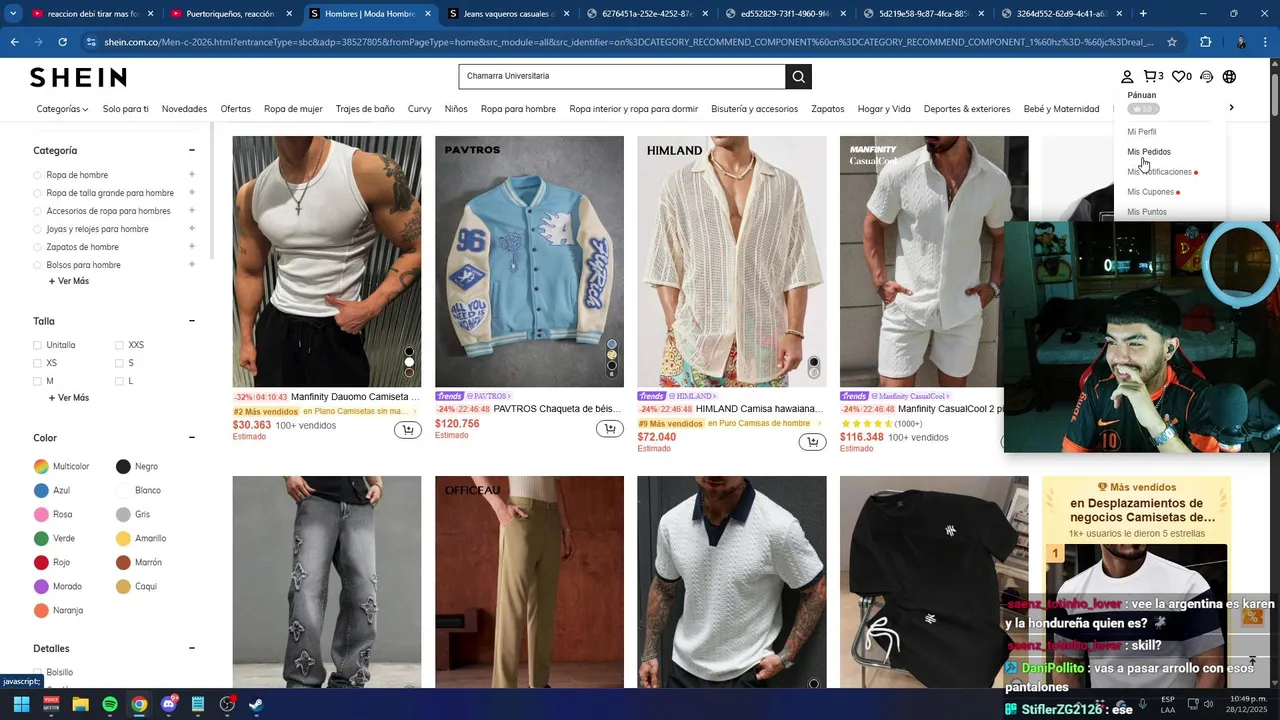Select Mis Cupones from account menu

(1151, 192)
